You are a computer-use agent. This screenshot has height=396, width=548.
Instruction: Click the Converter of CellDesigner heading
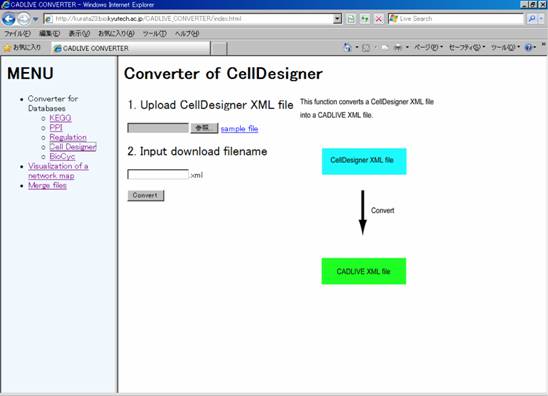(223, 74)
